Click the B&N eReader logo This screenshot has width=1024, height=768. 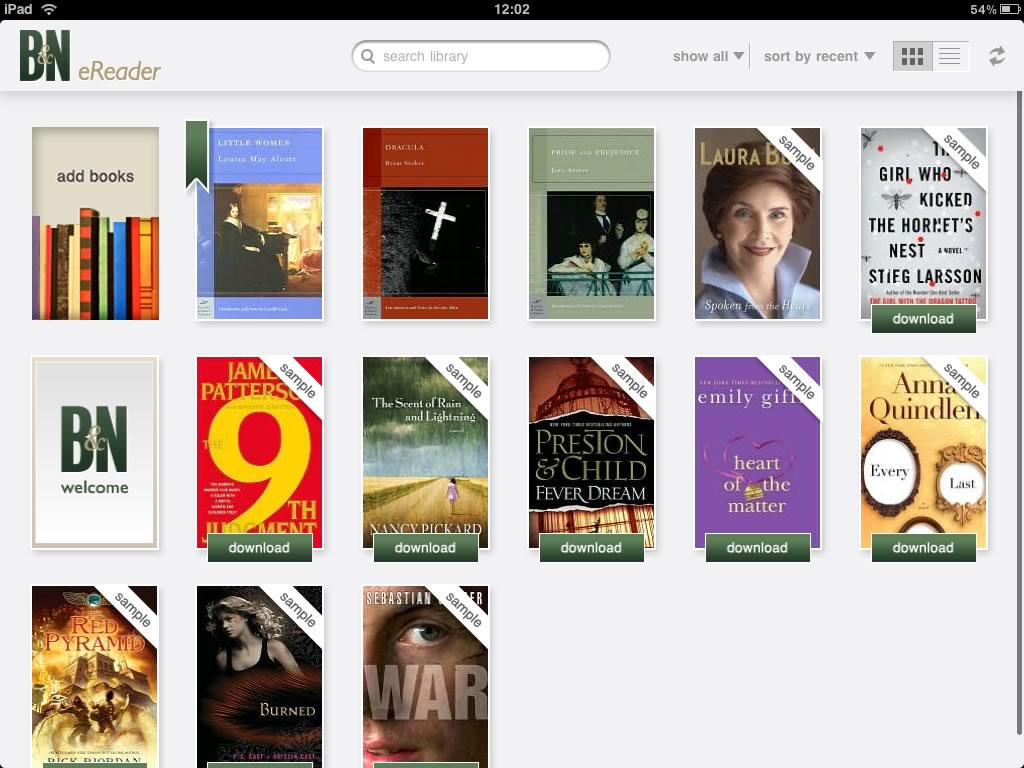(90, 56)
